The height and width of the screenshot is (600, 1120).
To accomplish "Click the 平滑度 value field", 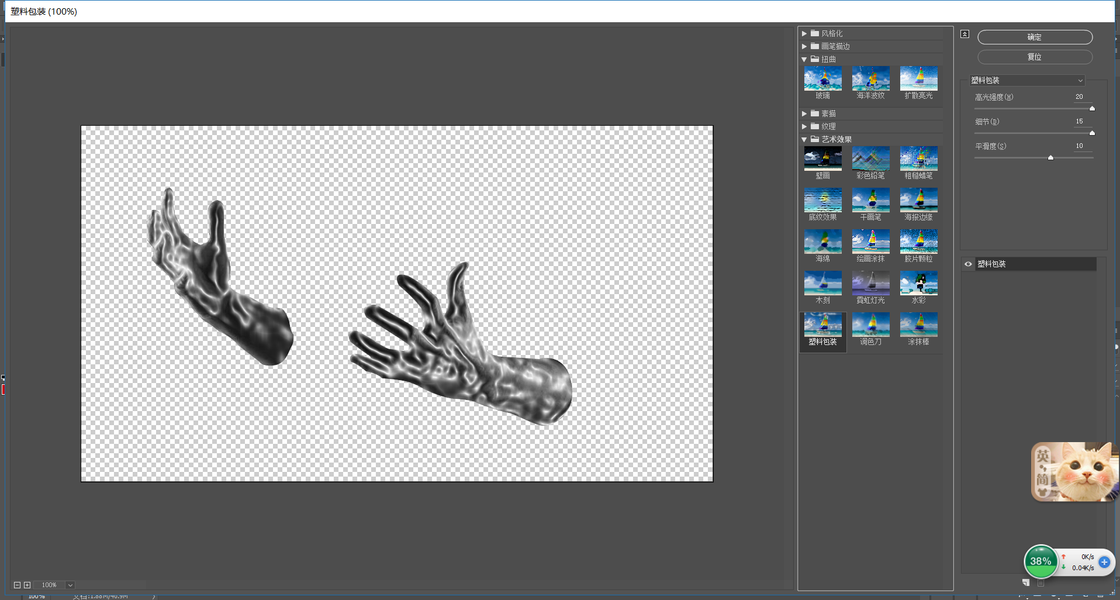I will tap(1081, 146).
